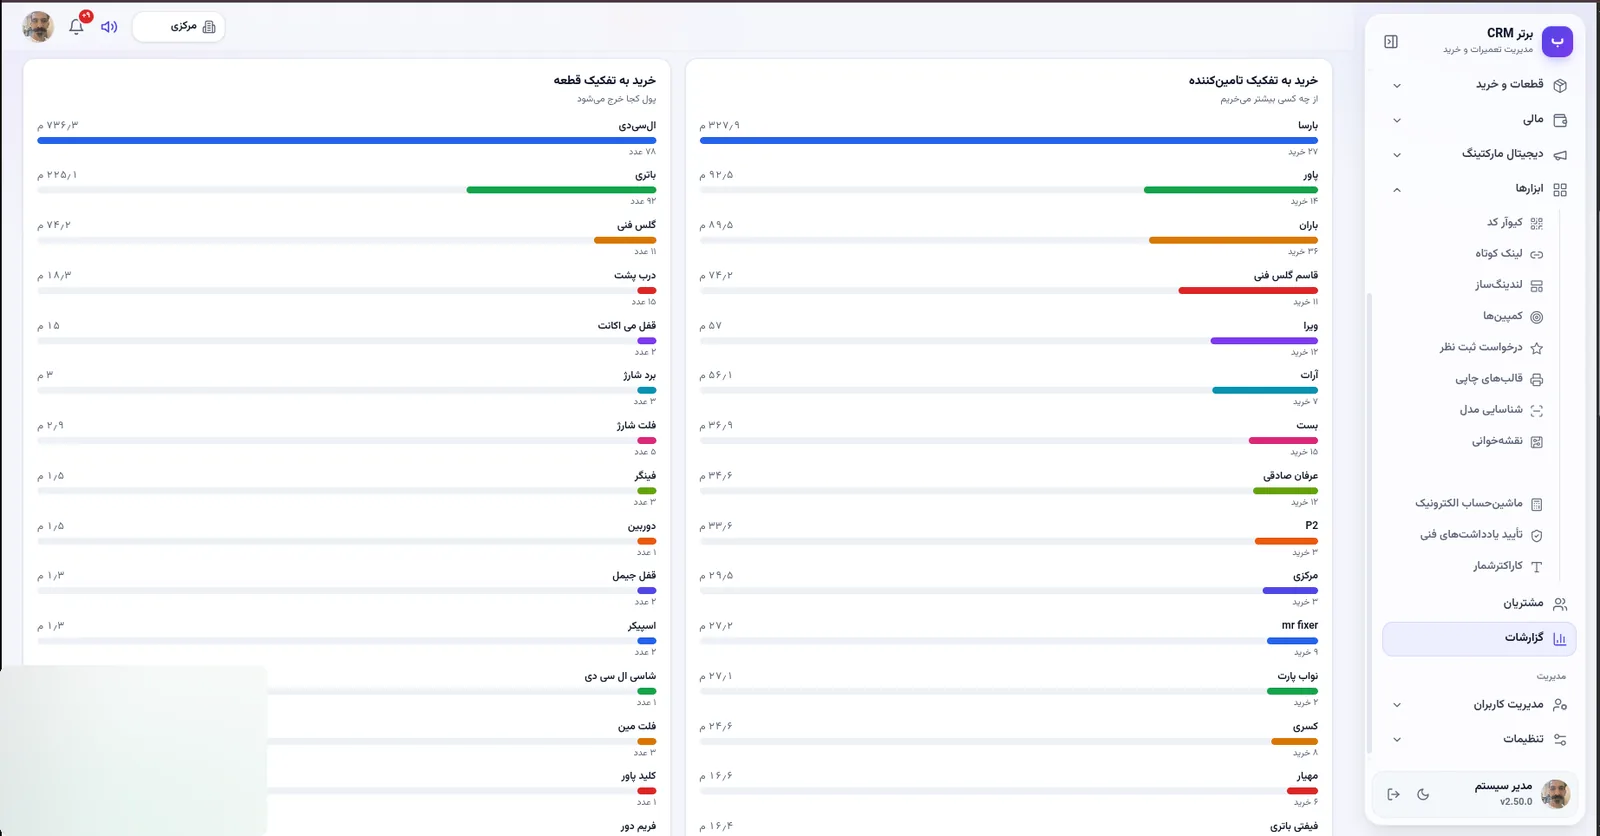1600x836 pixels.
Task: Click the شناسایی مدل scan icon
Action: pyautogui.click(x=1537, y=410)
